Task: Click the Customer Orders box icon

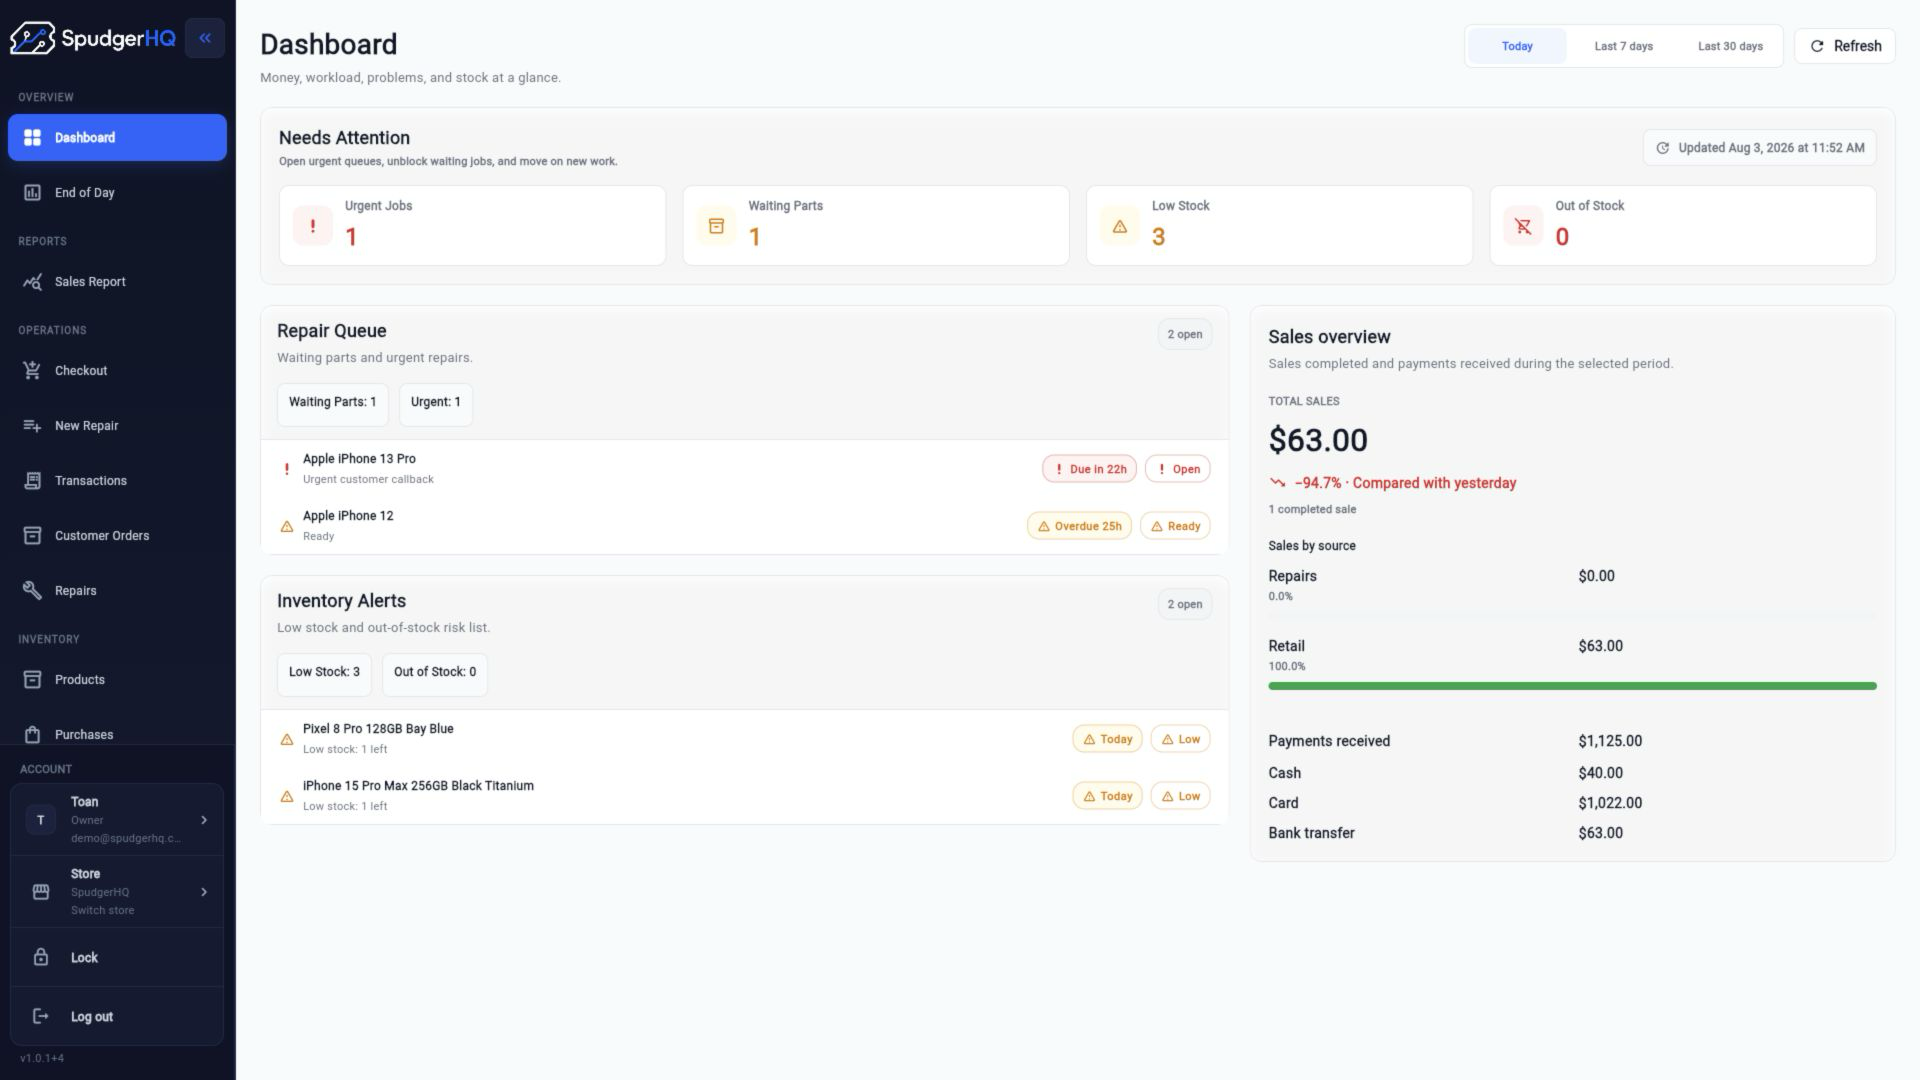Action: (x=32, y=535)
